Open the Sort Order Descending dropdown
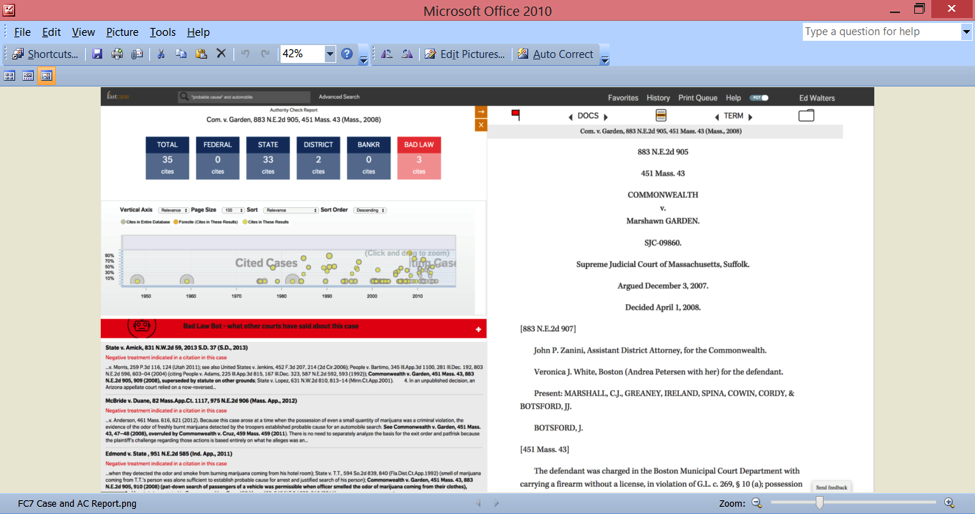Image resolution: width=975 pixels, height=514 pixels. 370,211
